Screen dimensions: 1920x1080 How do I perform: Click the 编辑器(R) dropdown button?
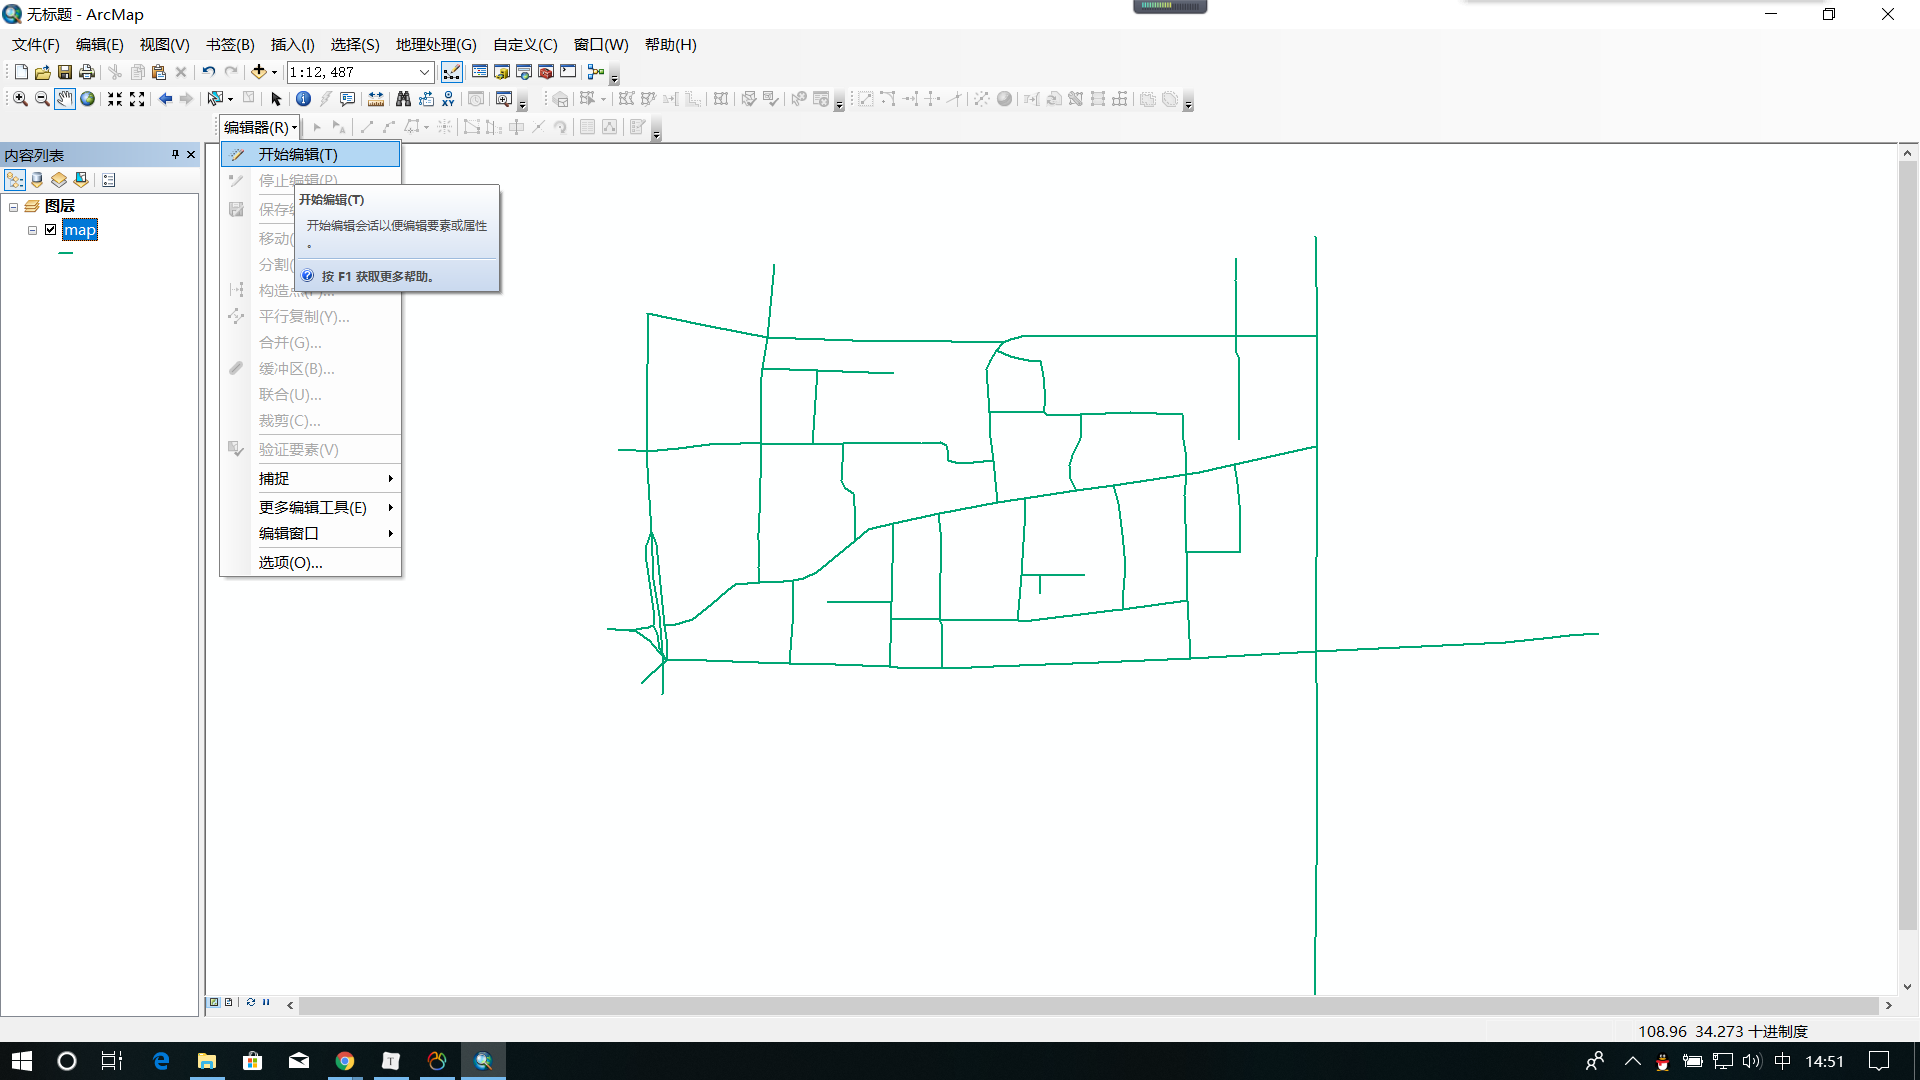(260, 128)
